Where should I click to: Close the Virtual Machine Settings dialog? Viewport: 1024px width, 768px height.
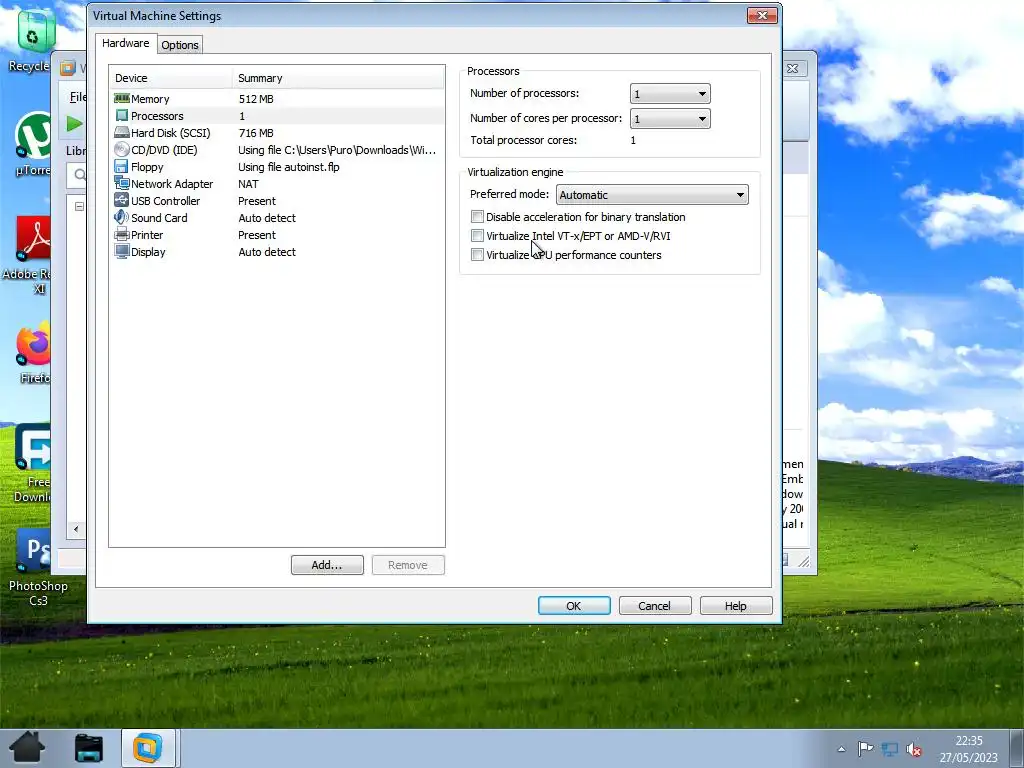click(762, 15)
